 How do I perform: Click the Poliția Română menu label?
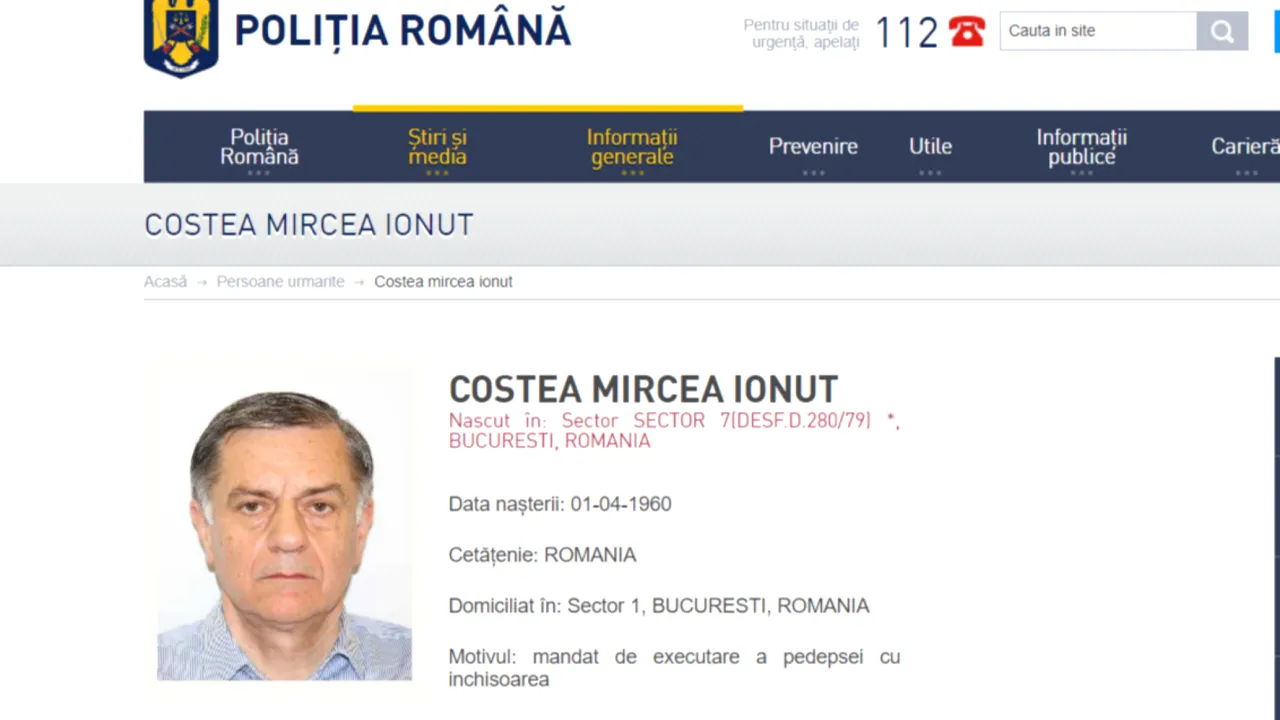[x=259, y=146]
